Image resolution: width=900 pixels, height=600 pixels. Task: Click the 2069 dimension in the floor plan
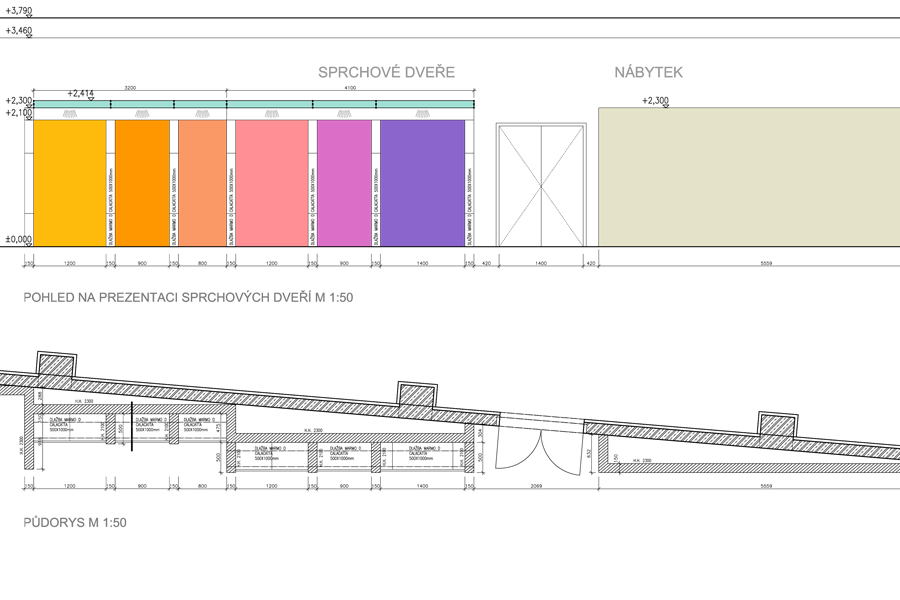point(536,486)
